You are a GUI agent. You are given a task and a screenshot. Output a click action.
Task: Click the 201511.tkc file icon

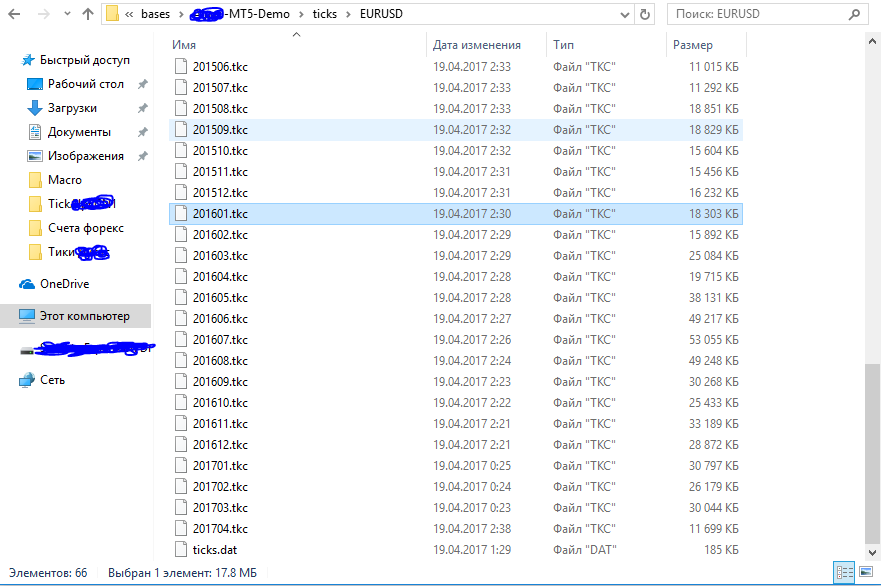181,172
